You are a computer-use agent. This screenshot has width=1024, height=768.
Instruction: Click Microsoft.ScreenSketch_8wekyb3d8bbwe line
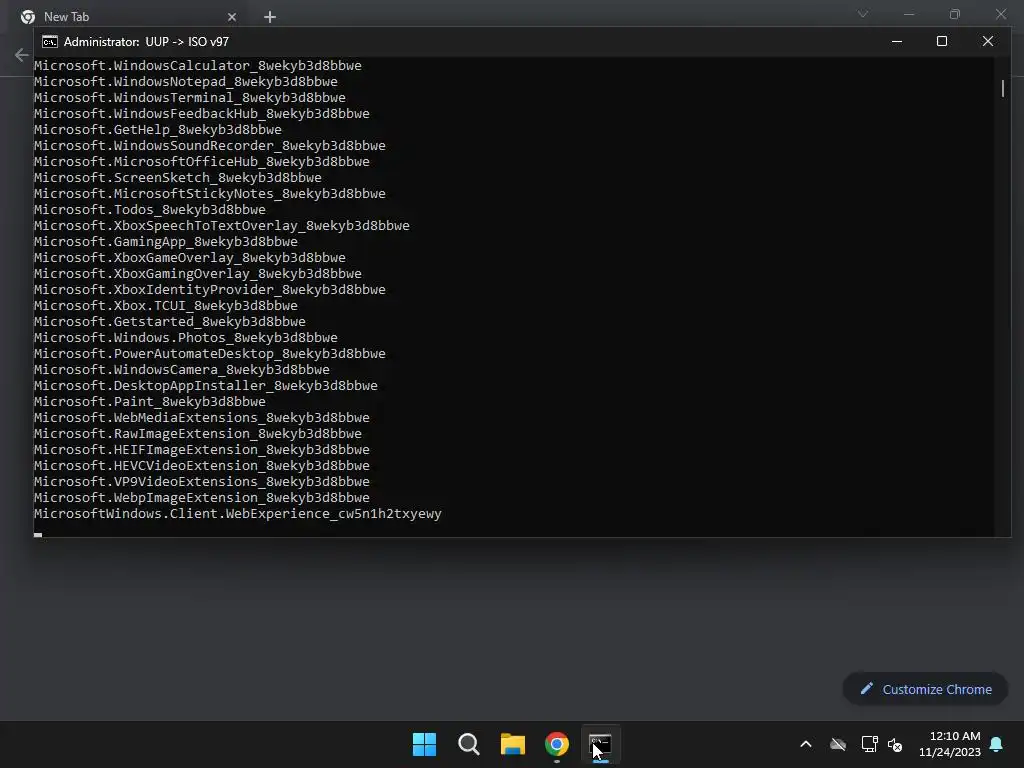(178, 178)
